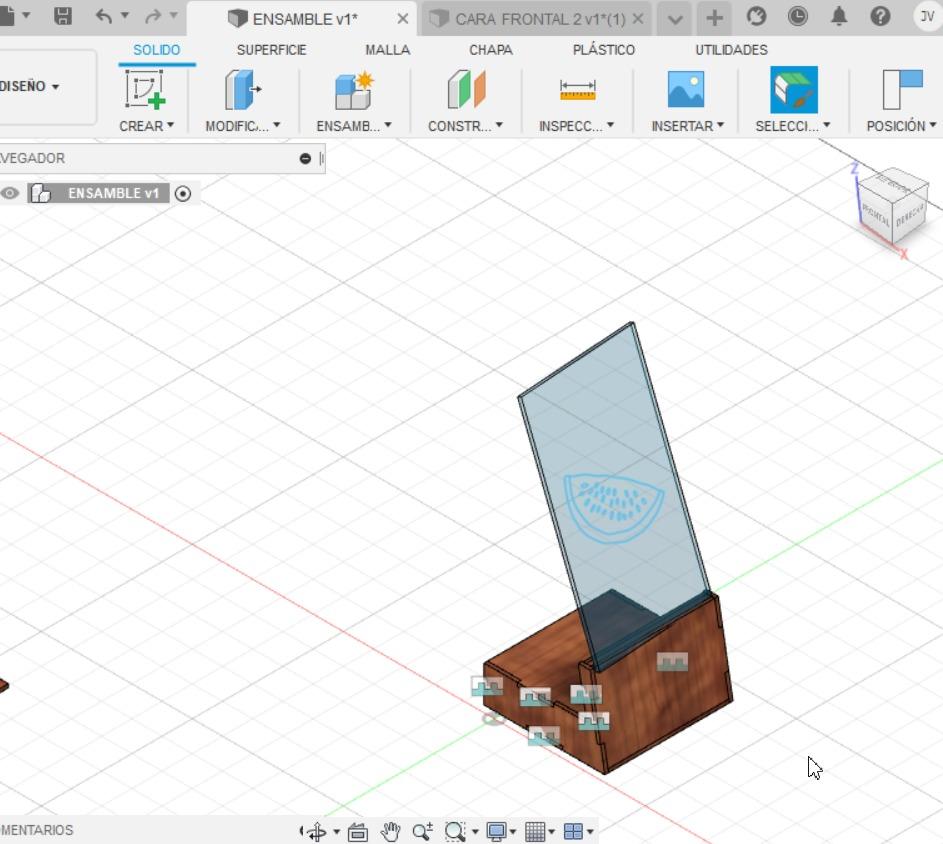
Task: Select the PLÁSTICO ribbon tab
Action: 604,50
